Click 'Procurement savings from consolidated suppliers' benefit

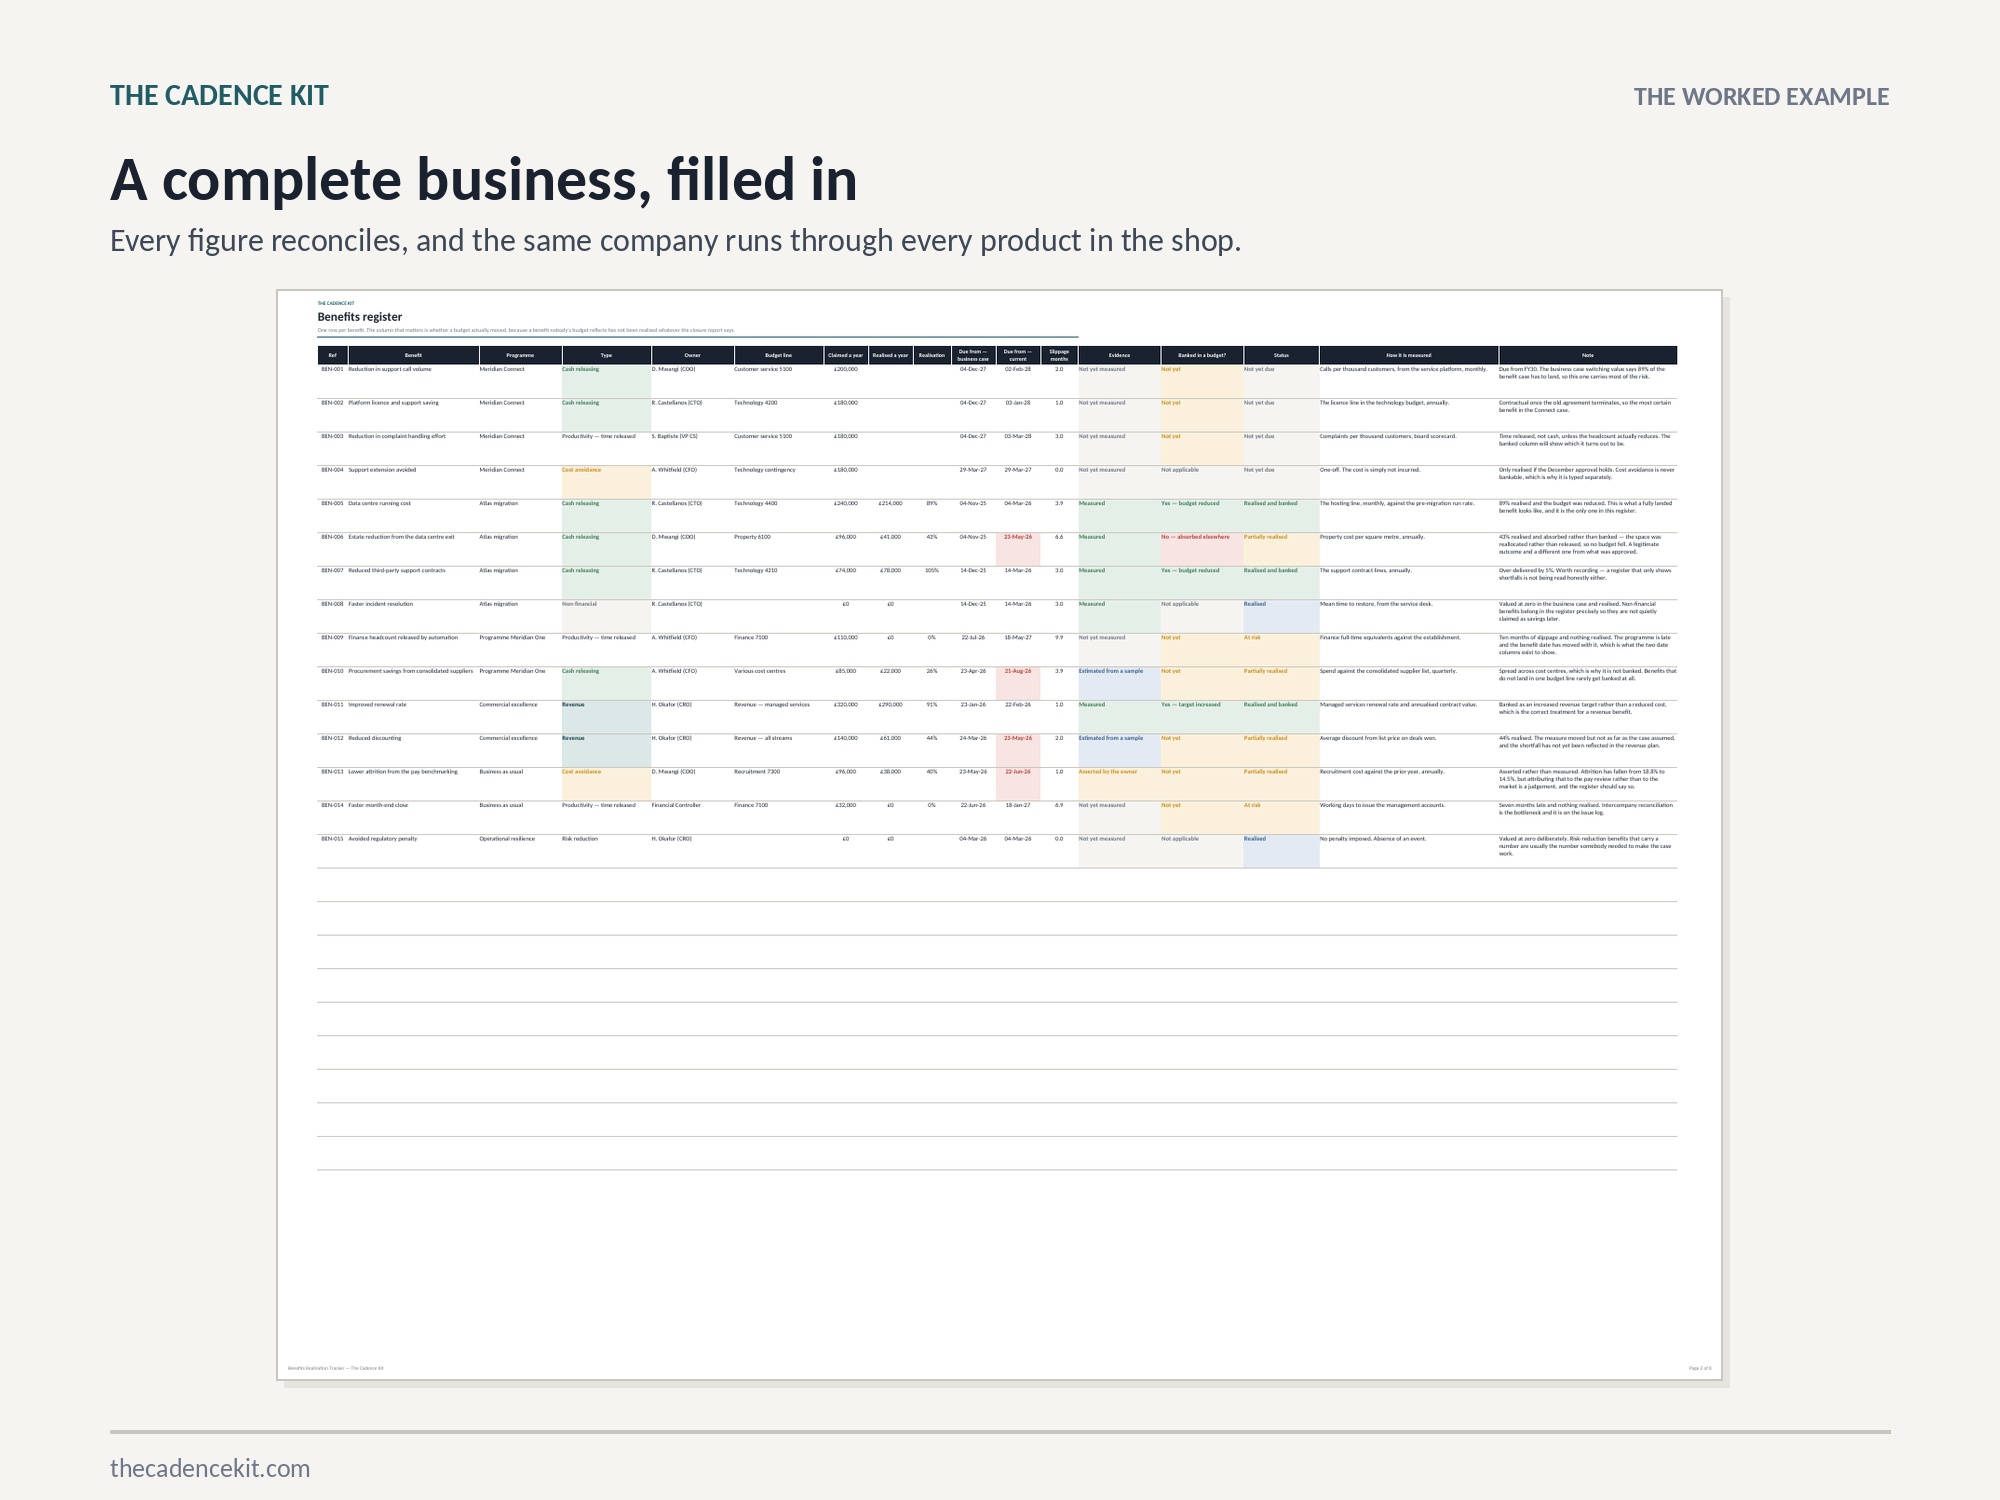tap(411, 671)
